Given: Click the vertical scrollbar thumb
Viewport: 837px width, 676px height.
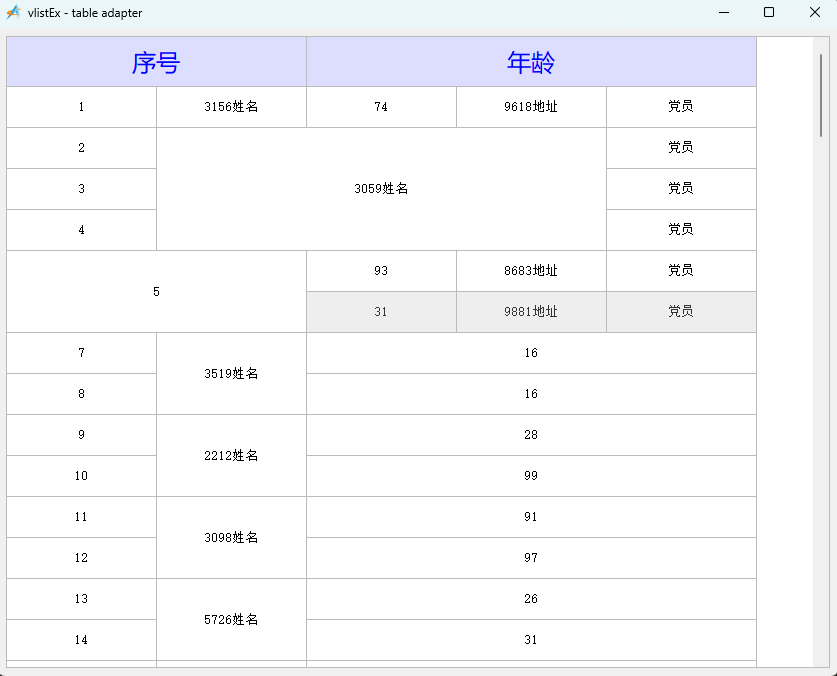Looking at the screenshot, I should 821,96.
